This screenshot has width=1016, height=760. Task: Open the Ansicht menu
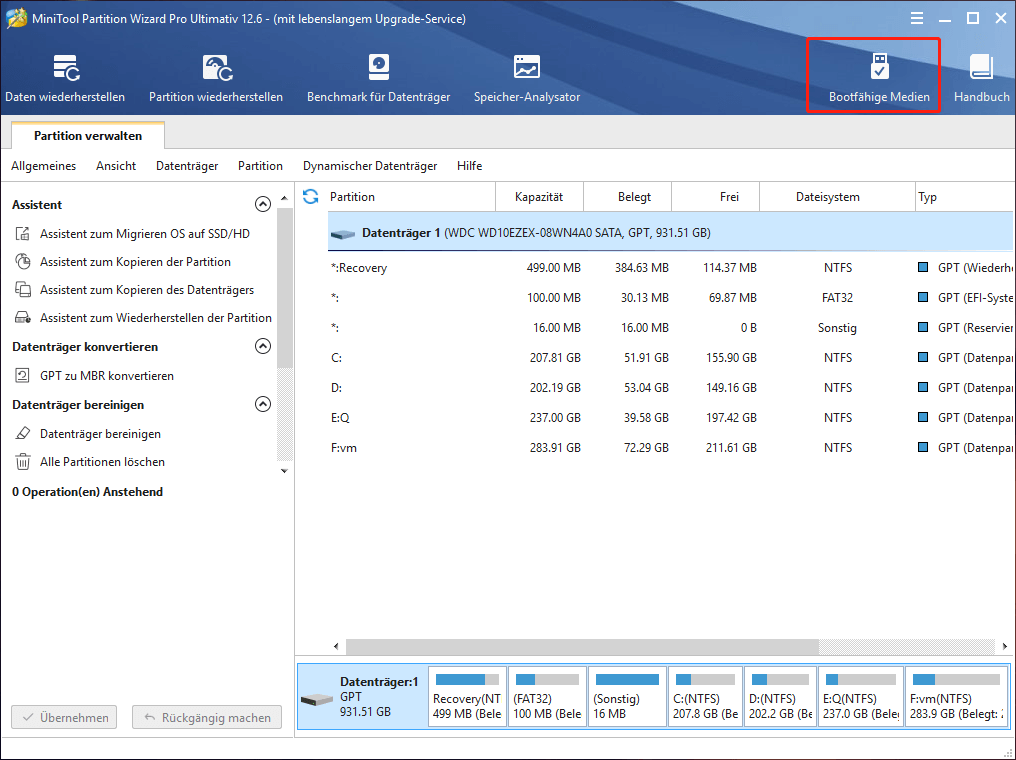point(116,166)
